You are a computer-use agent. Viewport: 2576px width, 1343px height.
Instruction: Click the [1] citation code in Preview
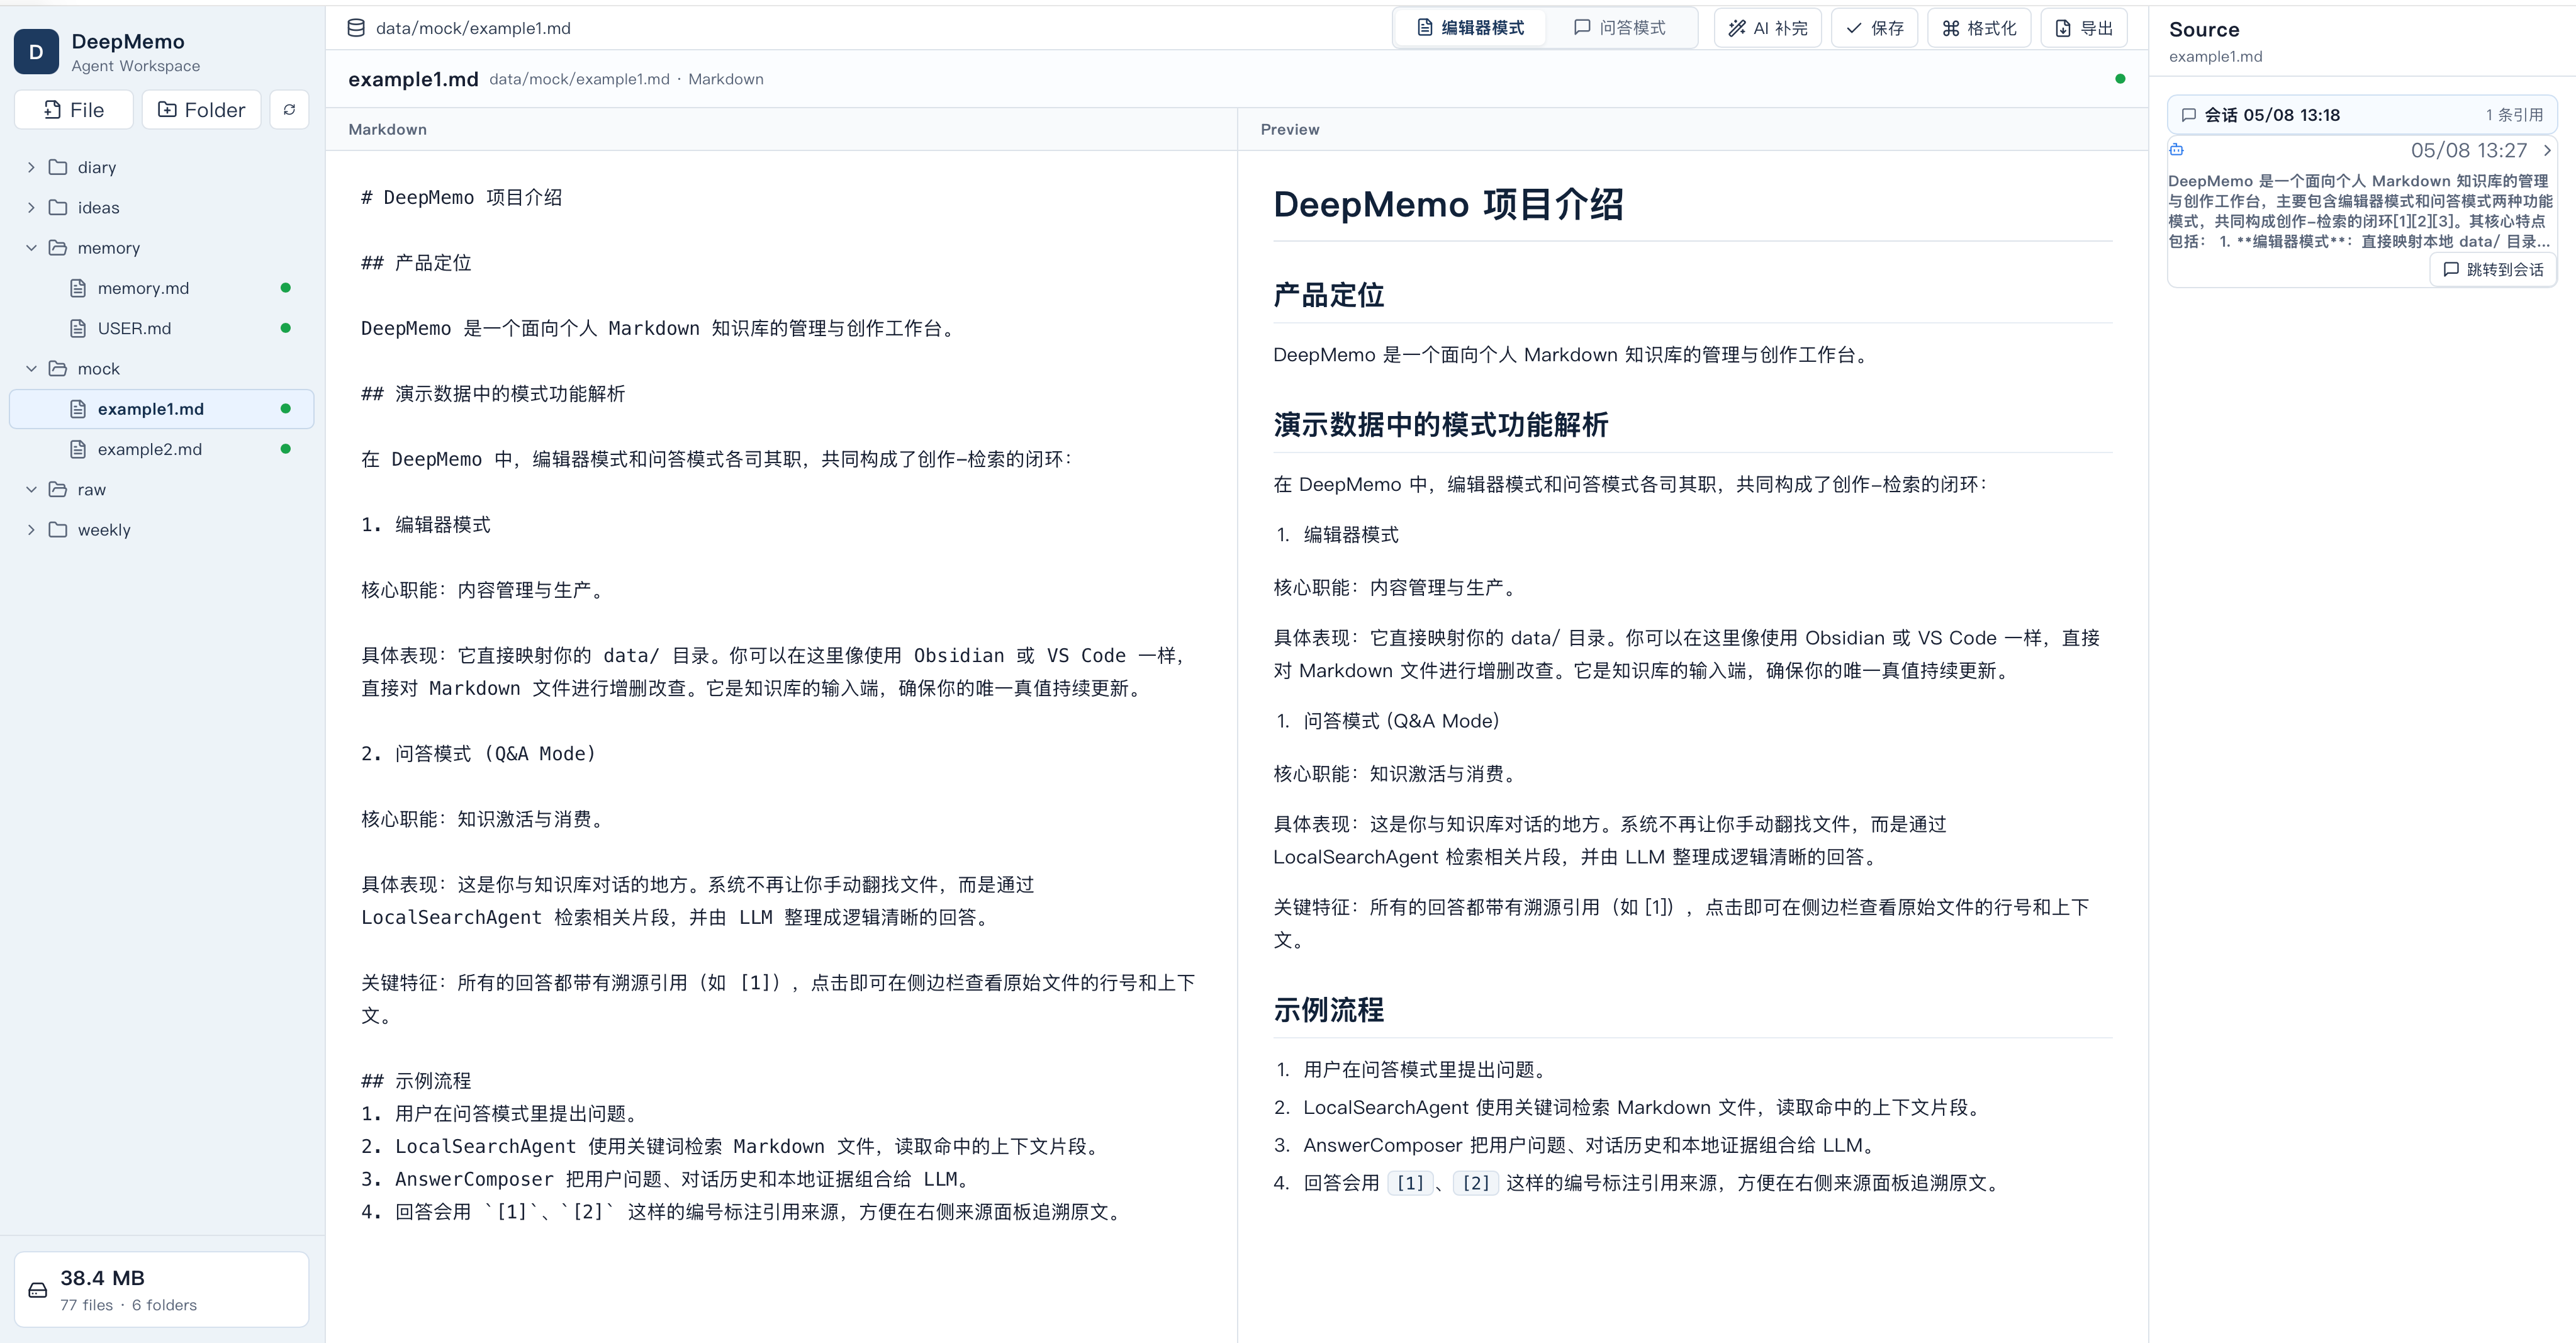pyautogui.click(x=1410, y=1183)
